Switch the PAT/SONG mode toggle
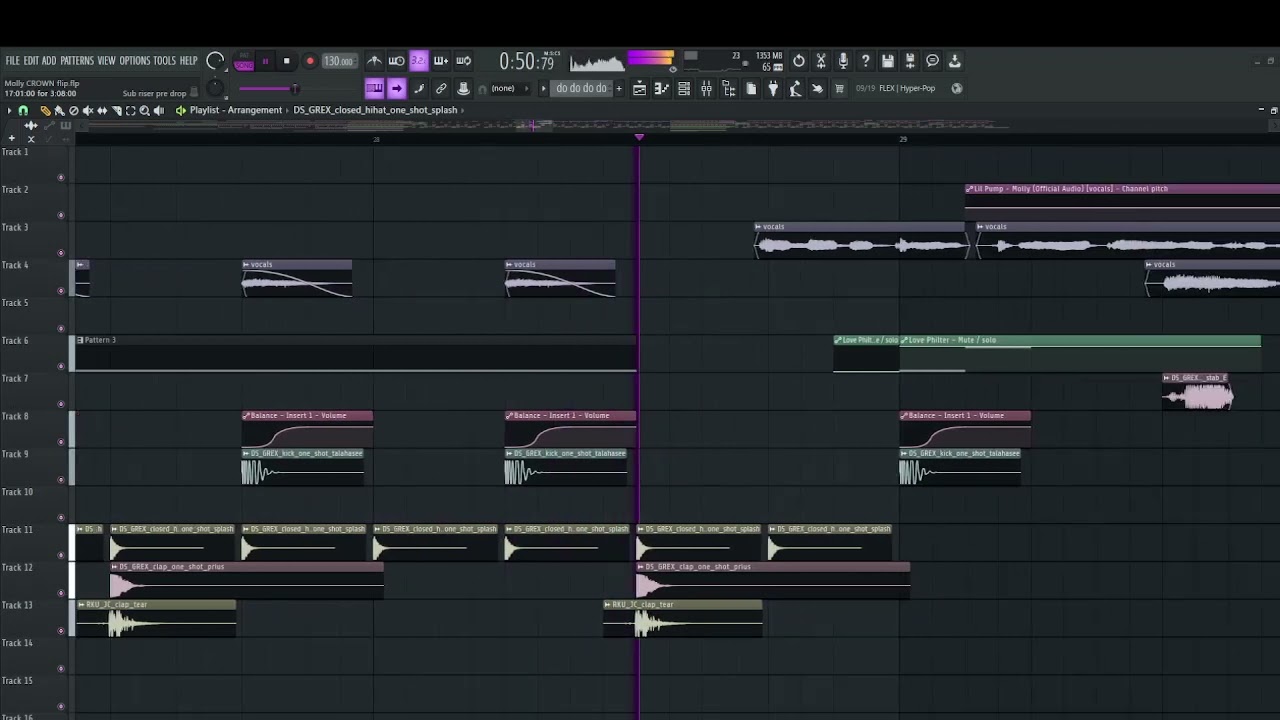 [244, 61]
